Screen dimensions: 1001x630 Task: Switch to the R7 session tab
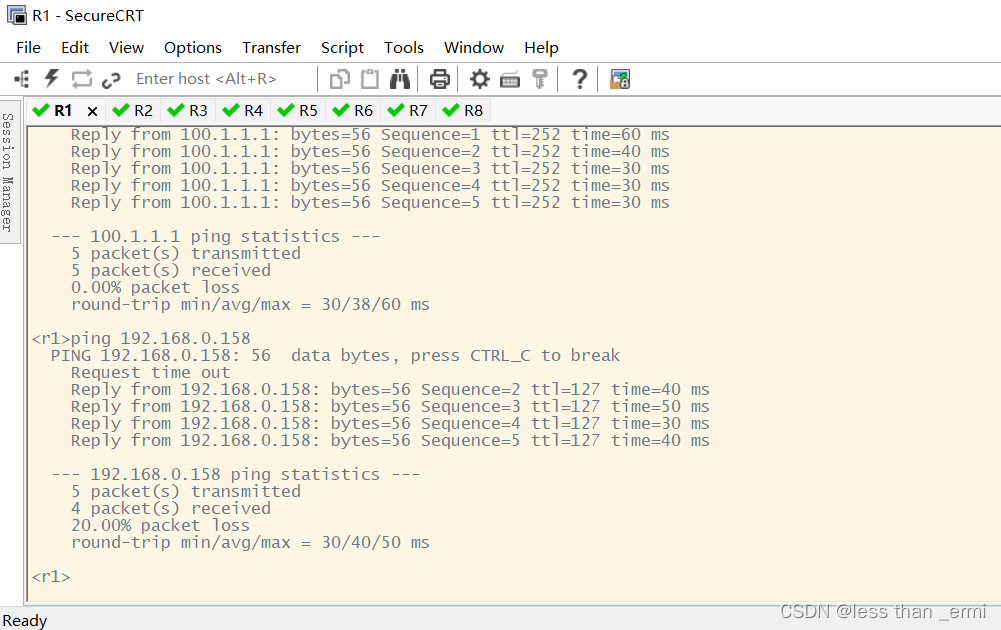408,111
